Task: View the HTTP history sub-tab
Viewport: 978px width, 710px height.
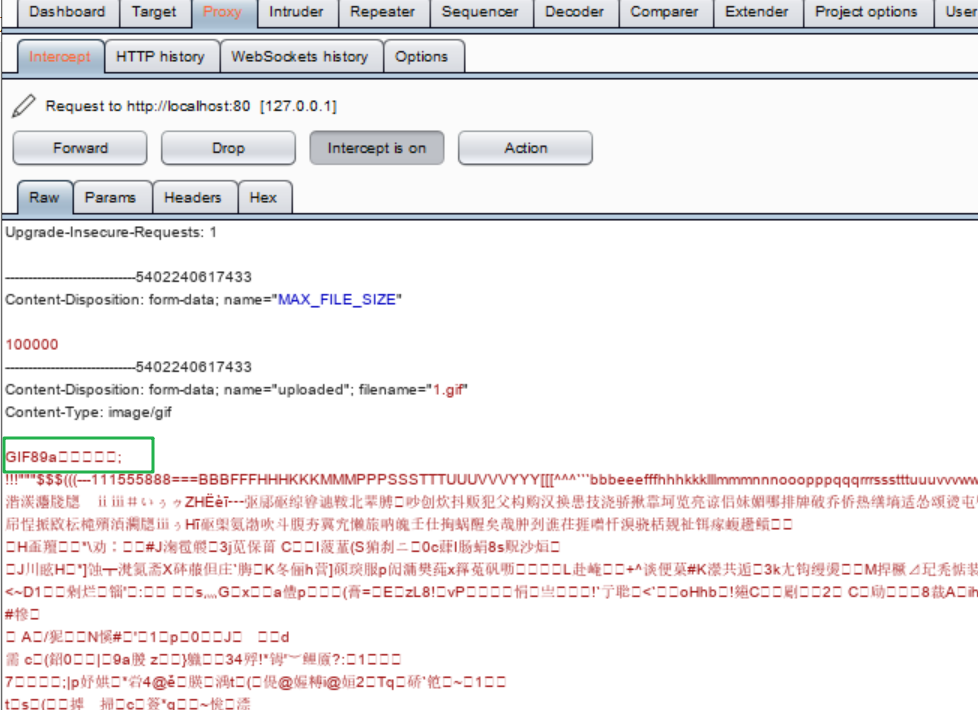Action: coord(160,57)
